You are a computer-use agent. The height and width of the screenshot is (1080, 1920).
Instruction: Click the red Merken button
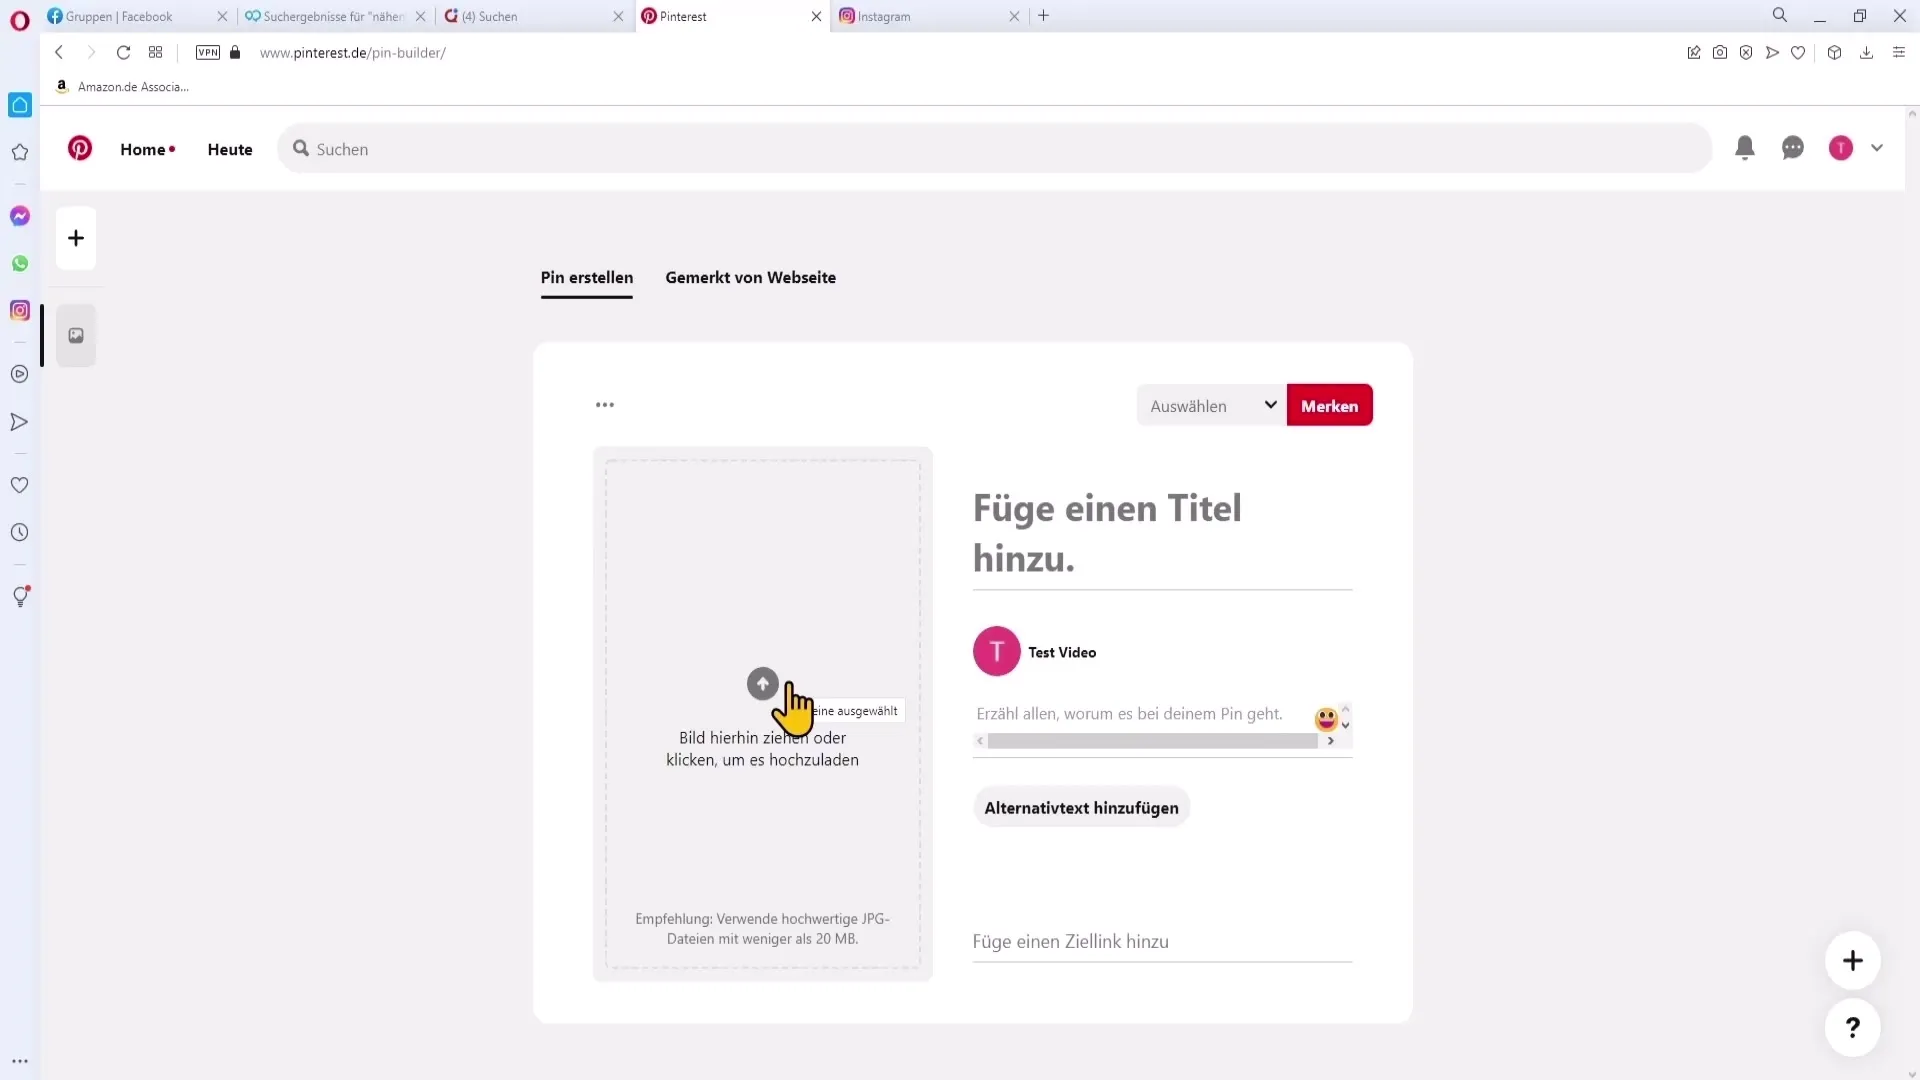1329,405
